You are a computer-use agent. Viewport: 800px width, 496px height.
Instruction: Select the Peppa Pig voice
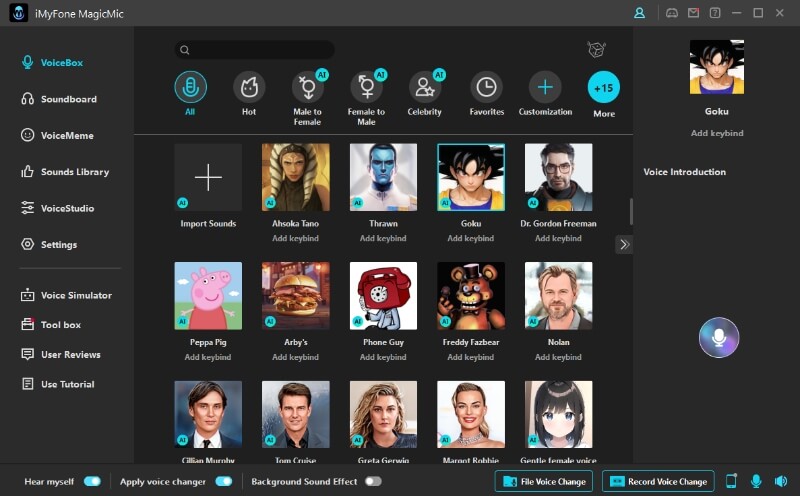208,296
